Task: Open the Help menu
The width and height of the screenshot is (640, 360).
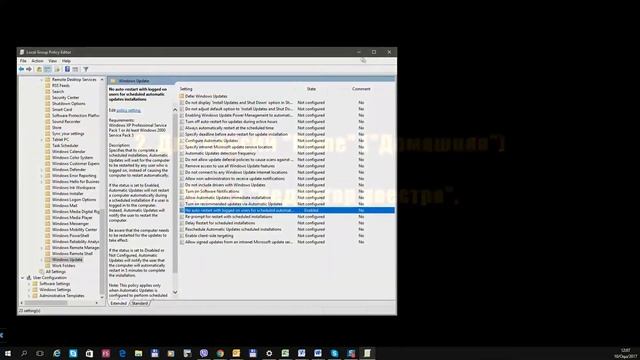Action: coord(66,61)
